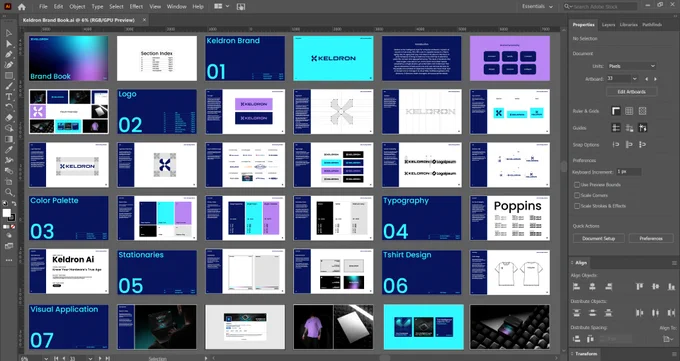This screenshot has width=680, height=361.
Task: Enable Use Preview Bounds checkbox
Action: click(577, 184)
